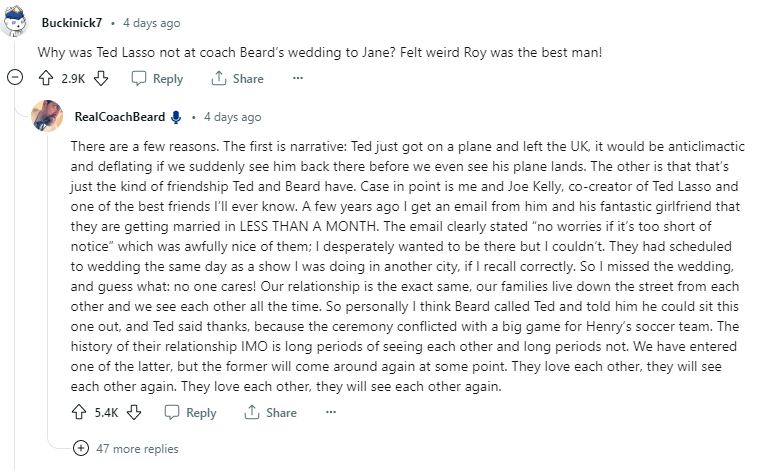Open RealCoachBeard username link
The image size is (766, 470).
121,117
